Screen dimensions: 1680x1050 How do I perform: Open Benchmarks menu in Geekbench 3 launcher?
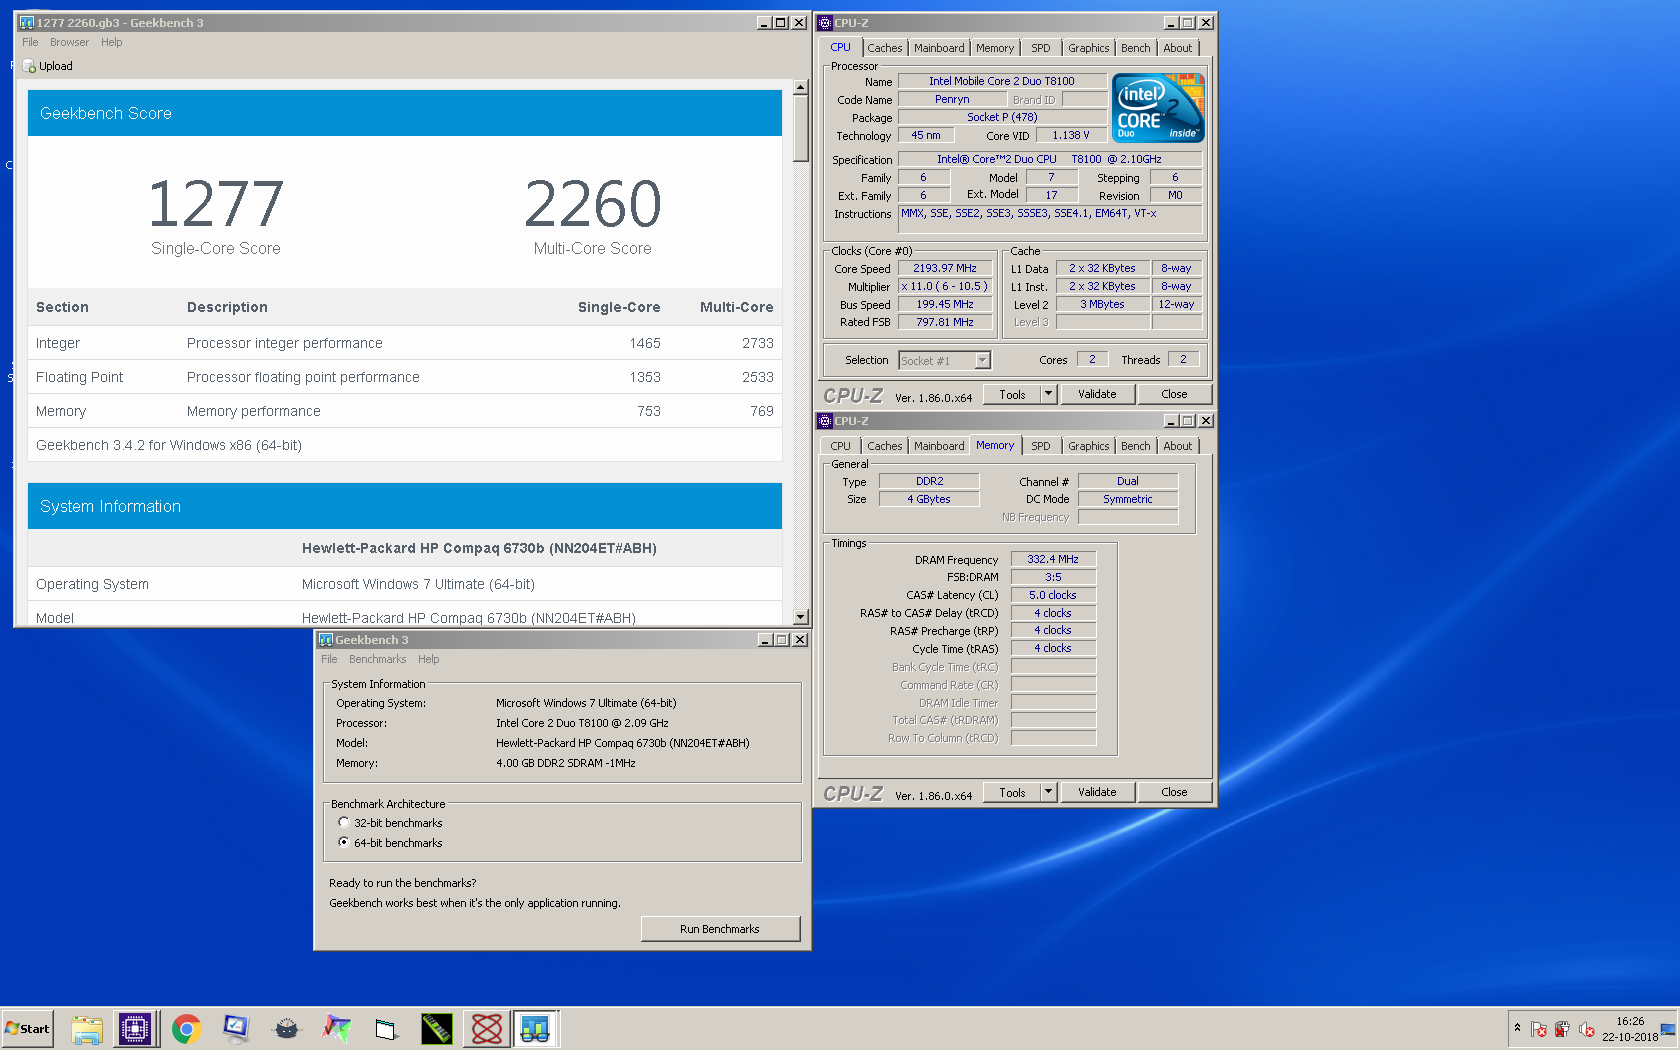coord(377,659)
